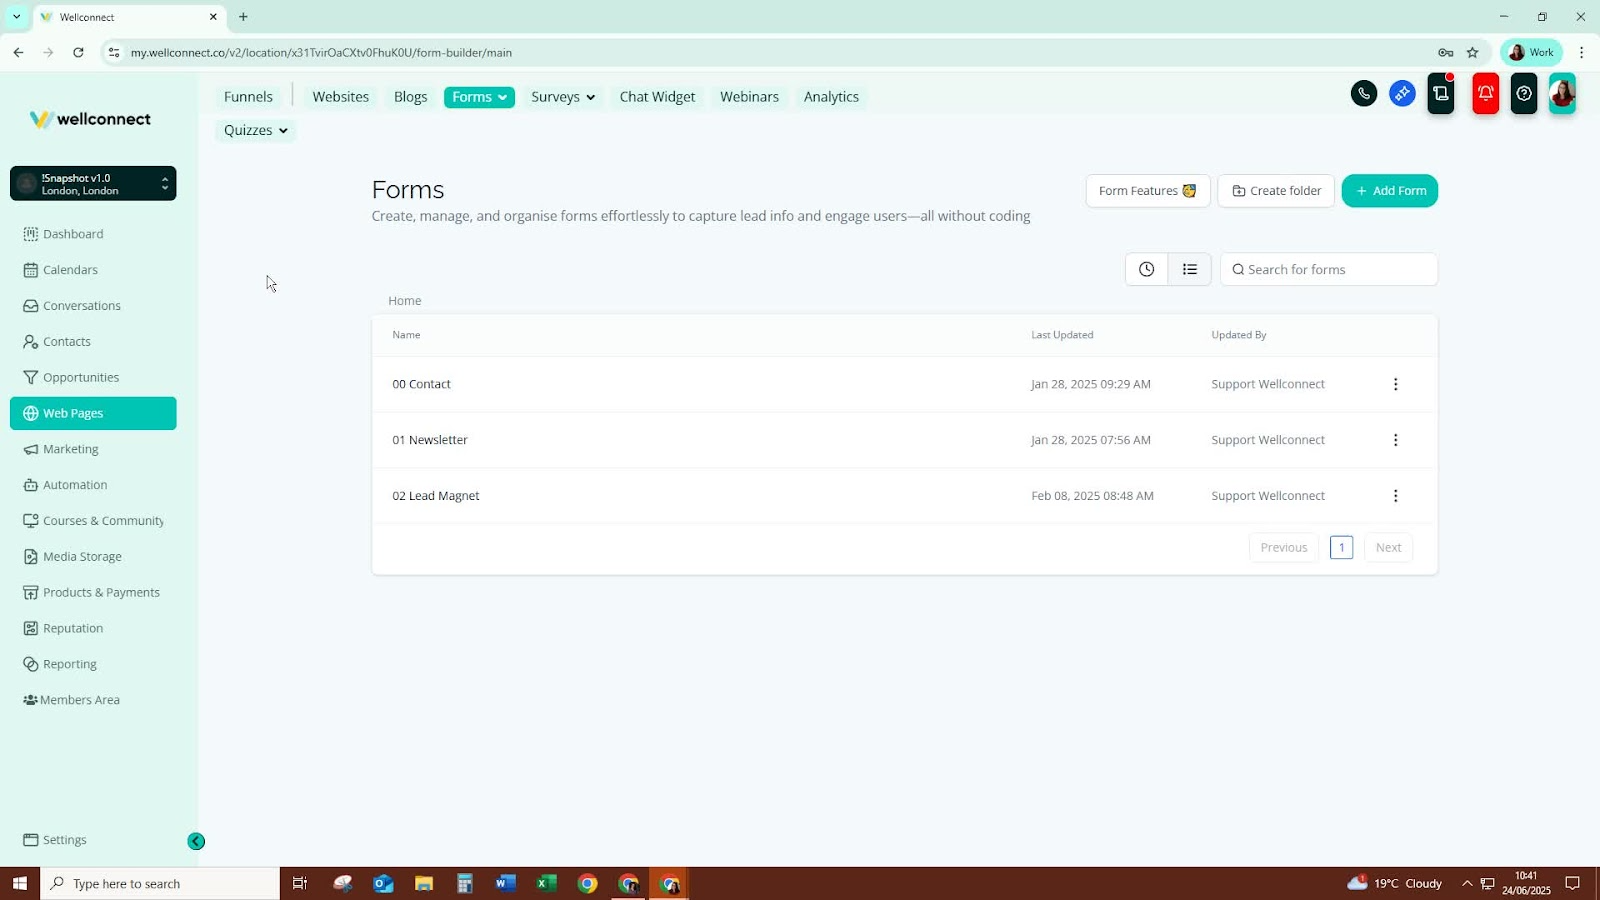Viewport: 1600px width, 900px height.
Task: Expand the Forms dropdown tab
Action: pos(479,97)
